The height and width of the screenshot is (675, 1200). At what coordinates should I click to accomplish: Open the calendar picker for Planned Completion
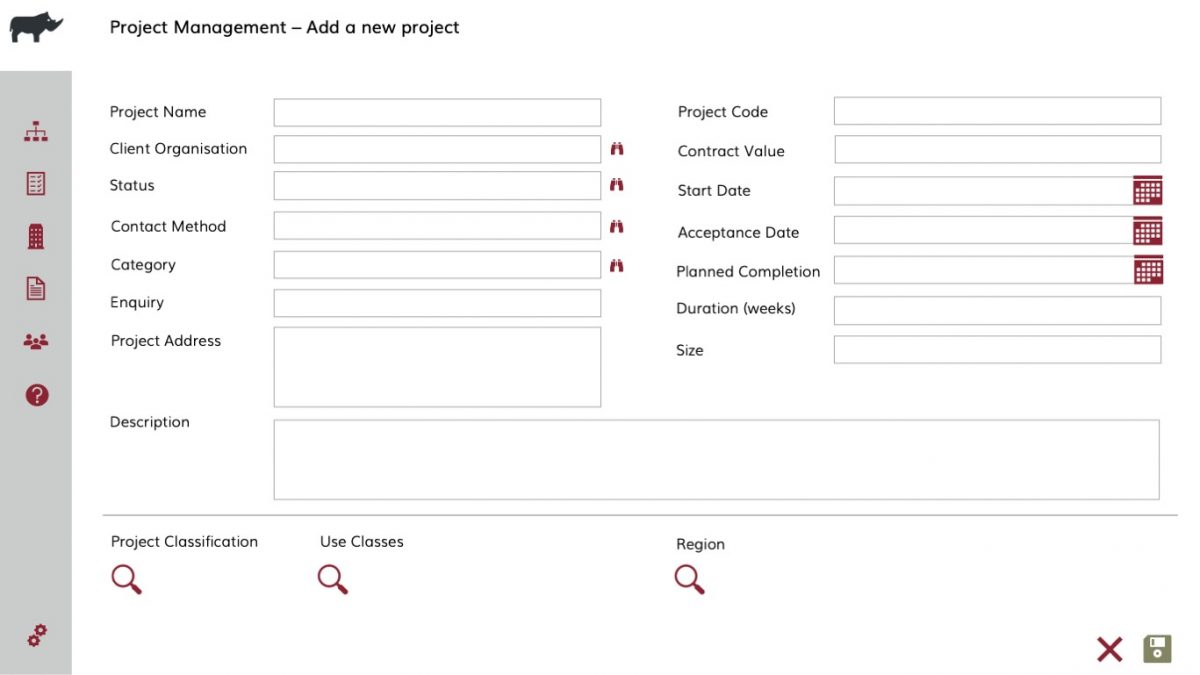[x=1148, y=269]
